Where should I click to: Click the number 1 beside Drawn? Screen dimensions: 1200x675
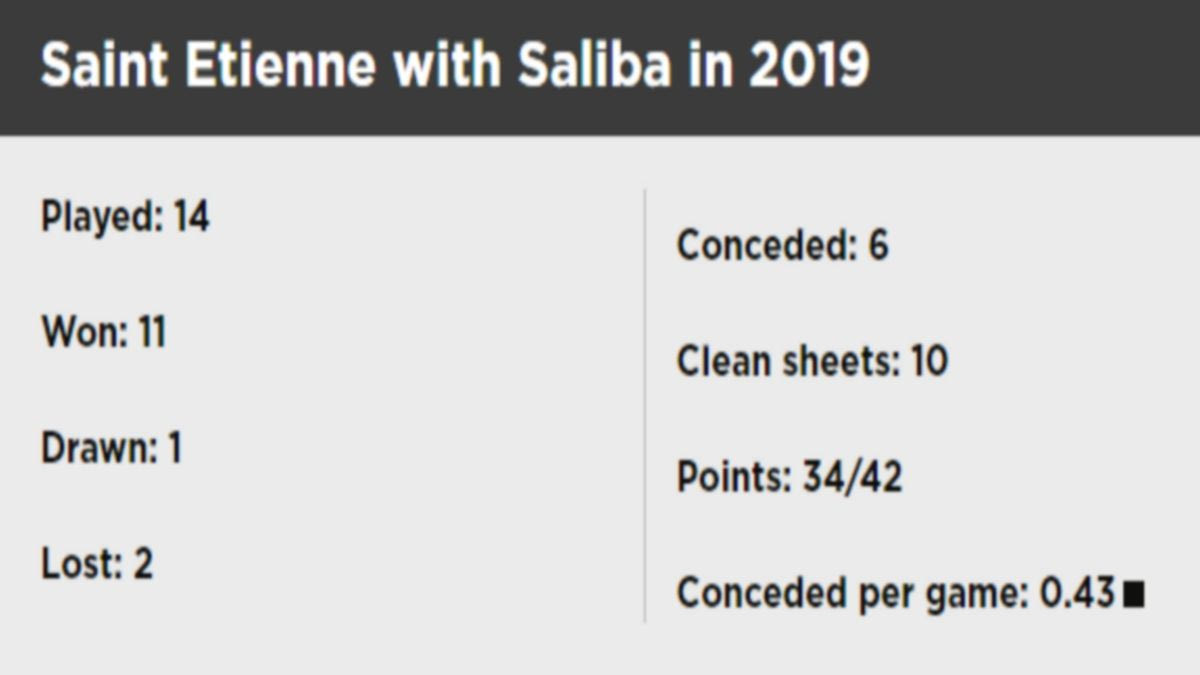pos(175,448)
